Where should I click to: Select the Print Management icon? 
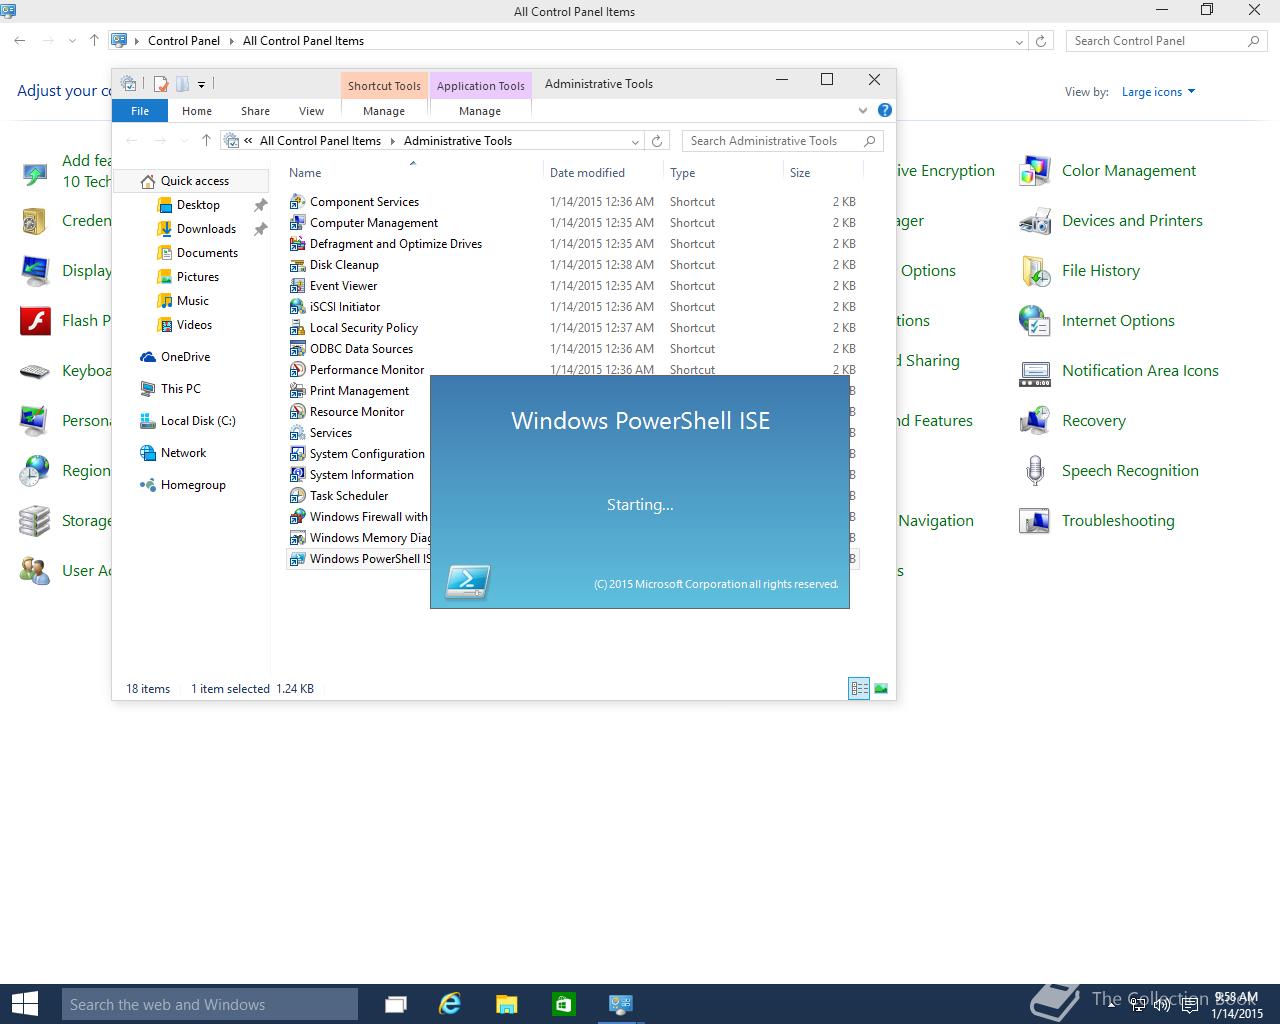(x=297, y=390)
